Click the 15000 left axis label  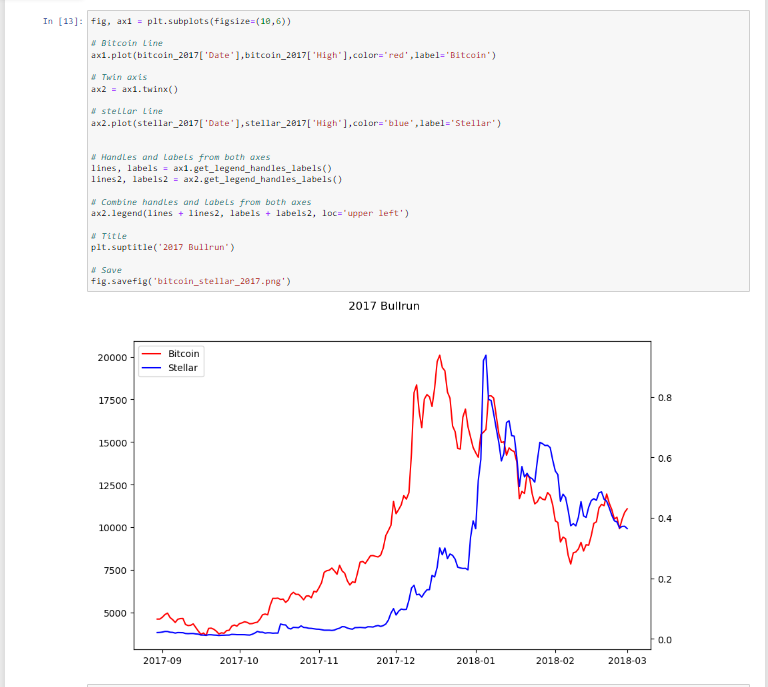pos(113,443)
